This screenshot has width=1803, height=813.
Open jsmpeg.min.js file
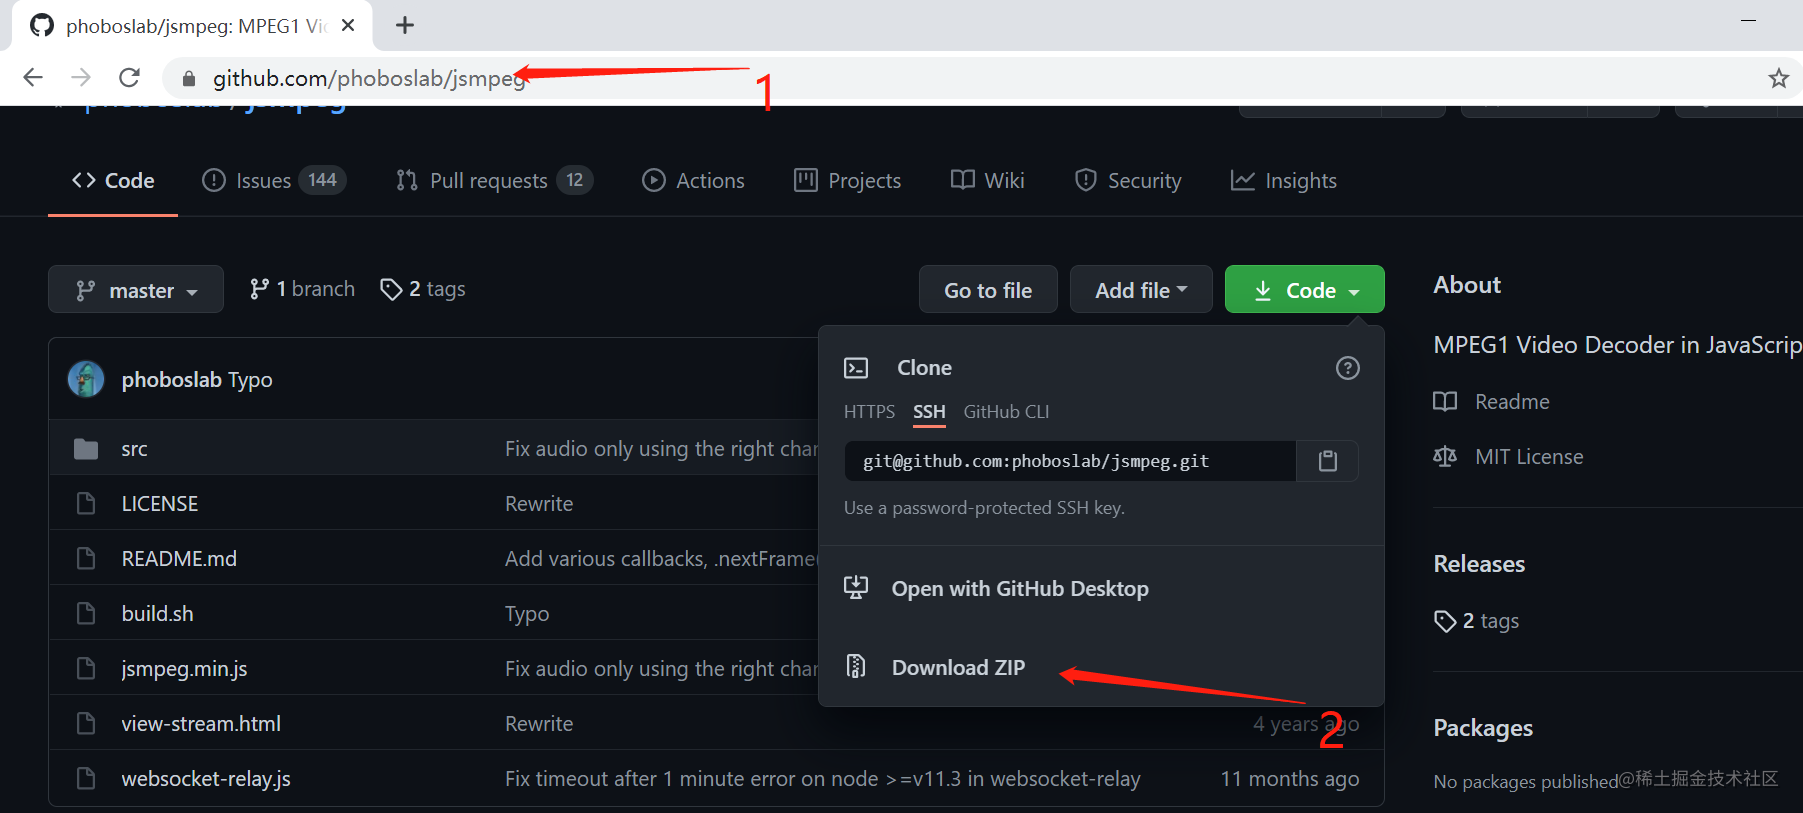(x=184, y=669)
